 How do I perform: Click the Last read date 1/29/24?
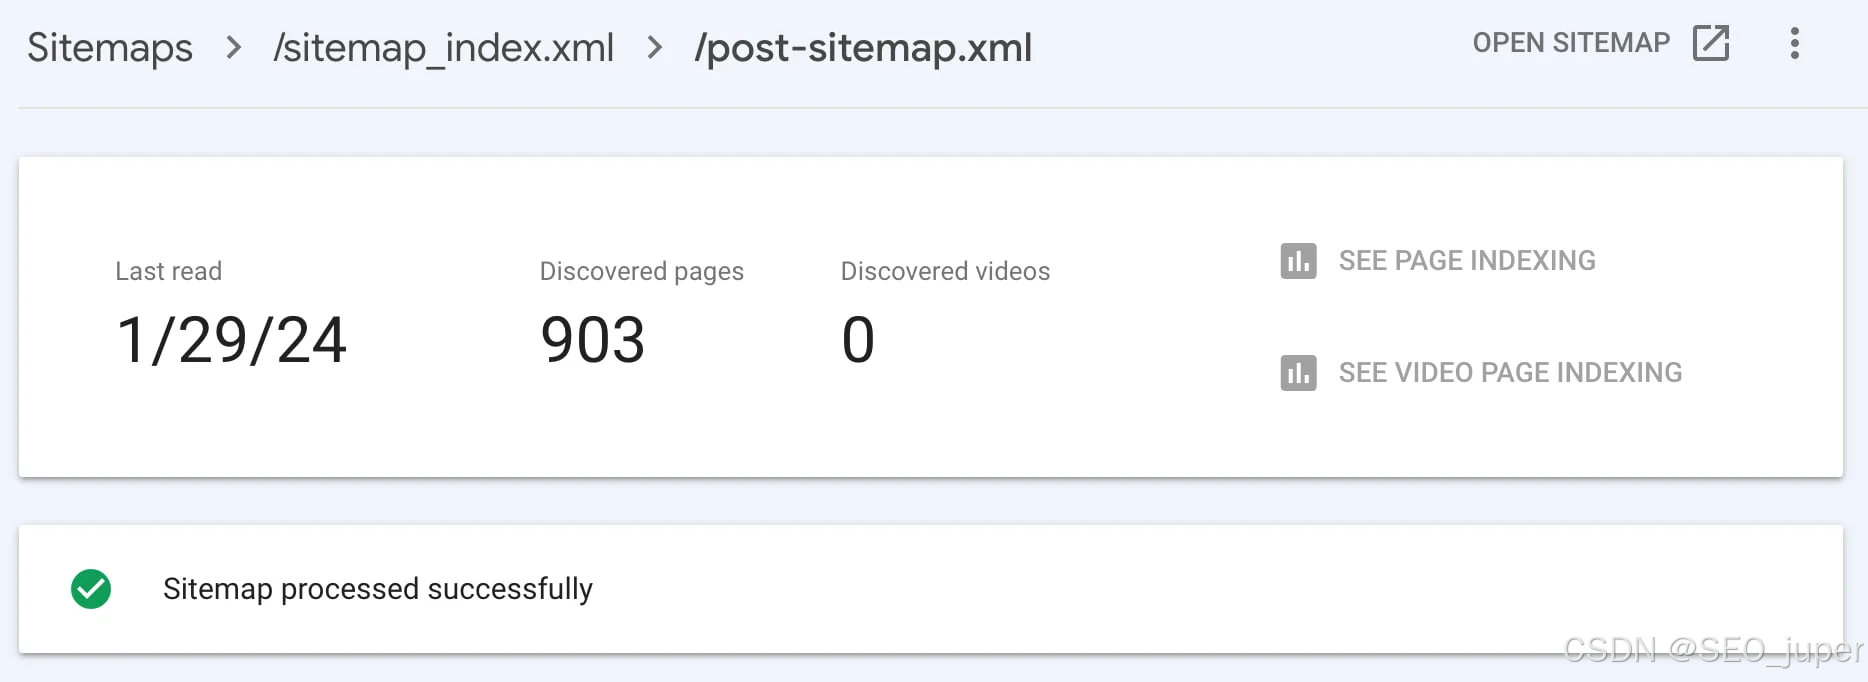tap(232, 340)
